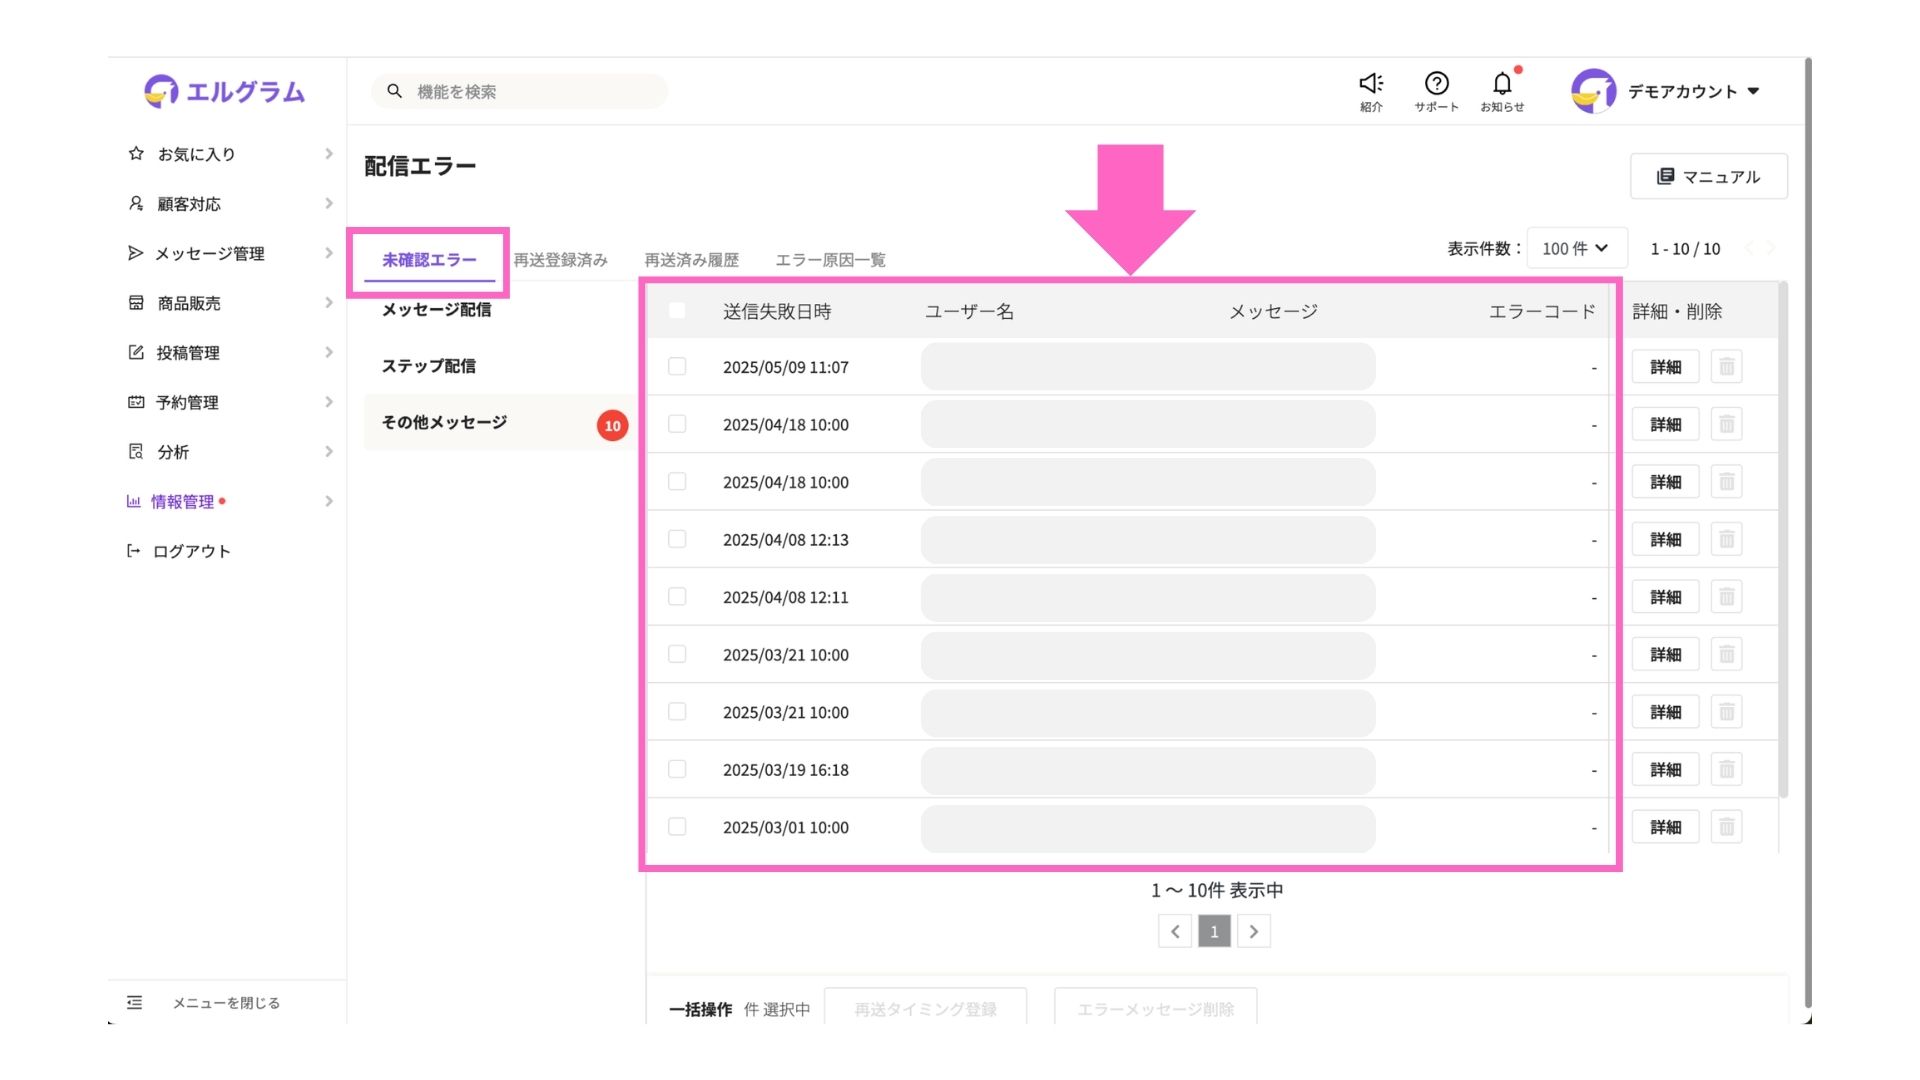This screenshot has height=1080, width=1920.
Task: Click the メニューを閉じる collapse icon
Action: click(135, 1002)
